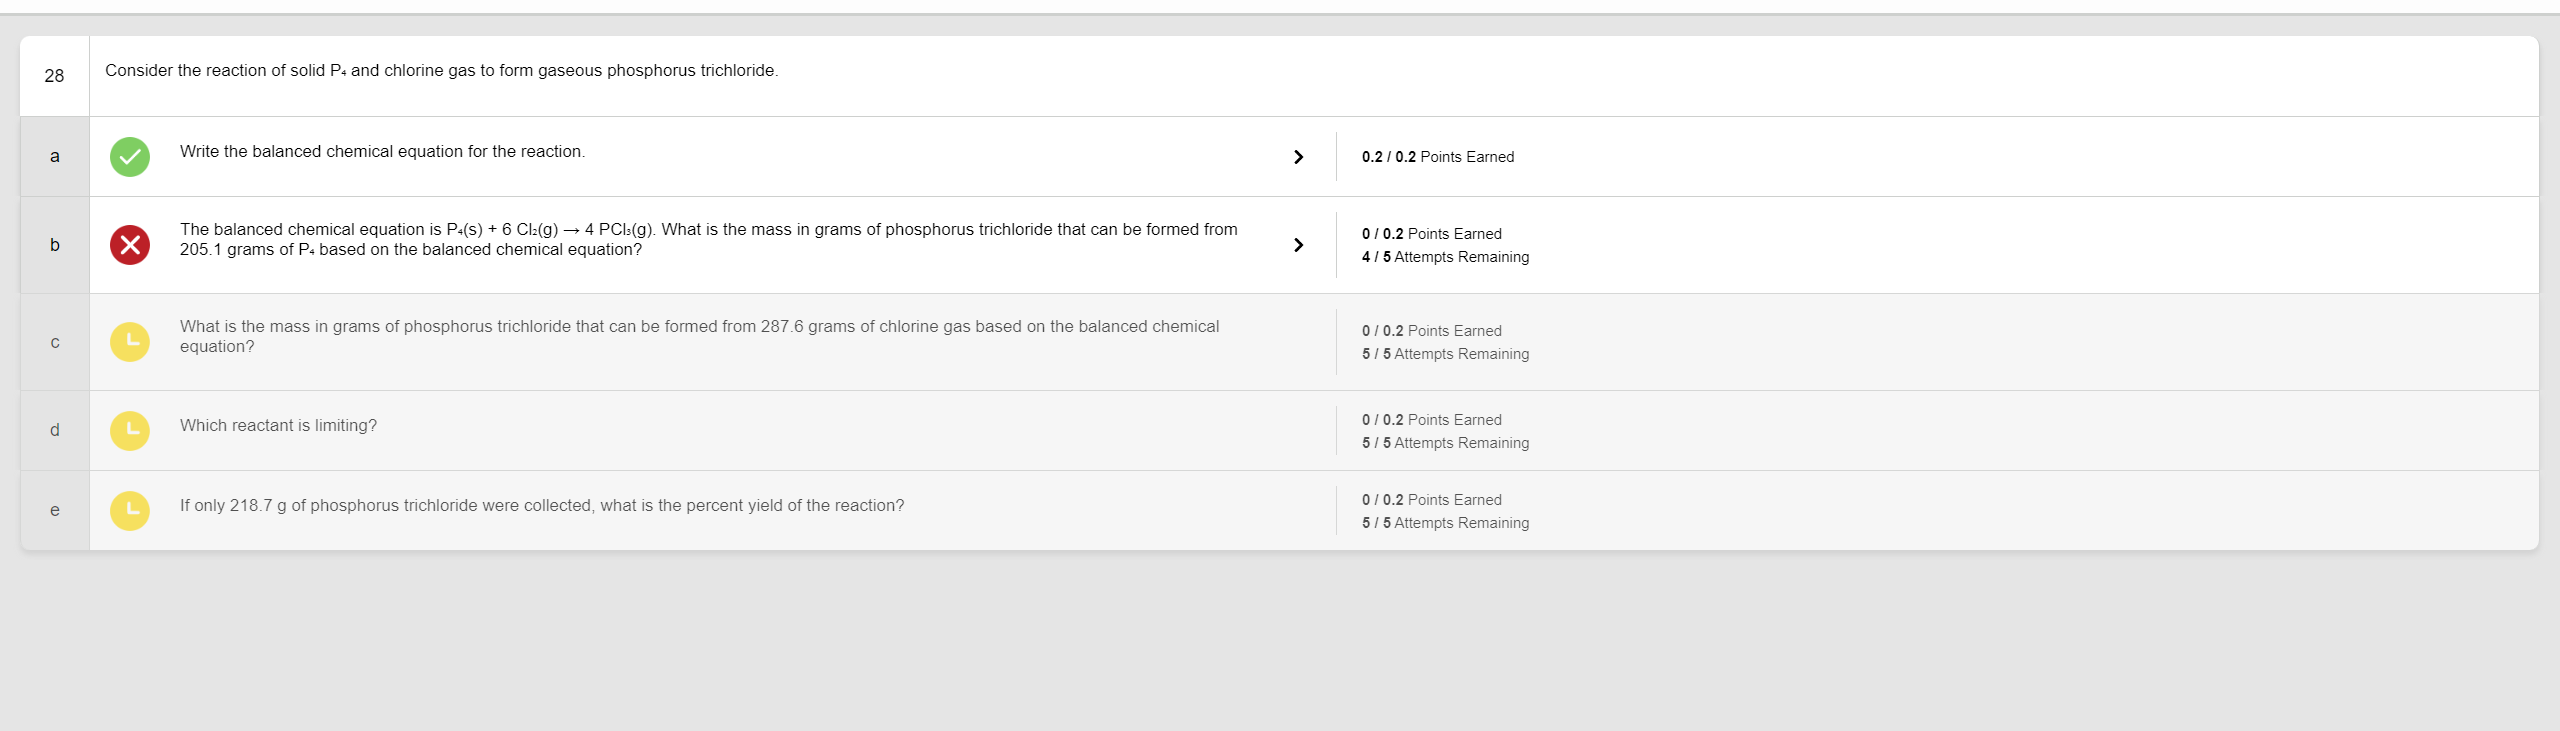
Task: Click the '0.2 / 0.2 Points Earned' score
Action: [1437, 157]
